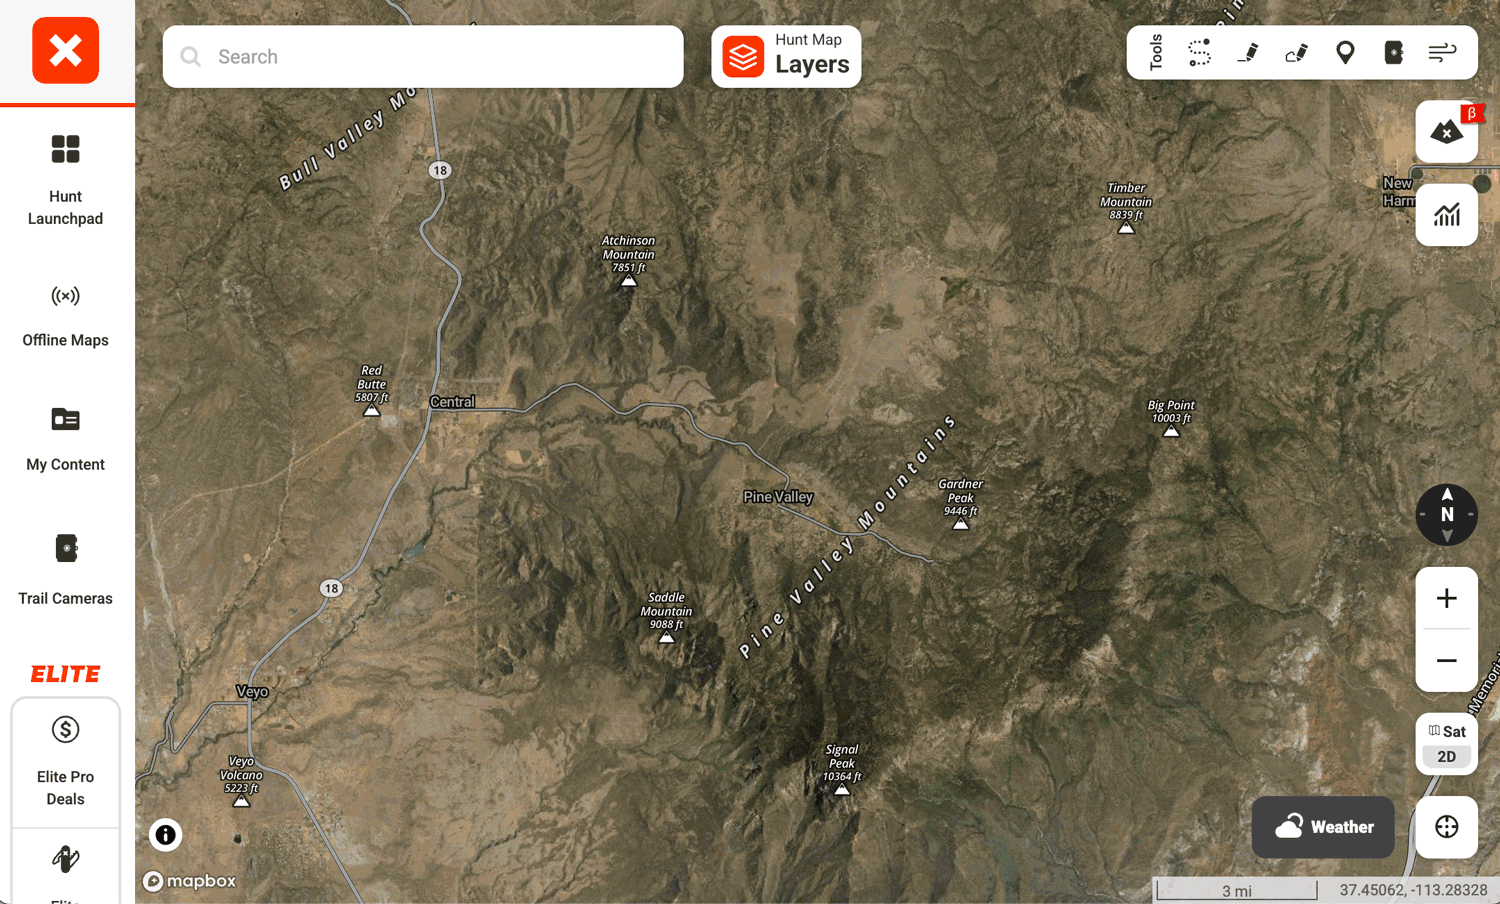This screenshot has width=1500, height=904.
Task: Click the Search input field
Action: pos(423,57)
